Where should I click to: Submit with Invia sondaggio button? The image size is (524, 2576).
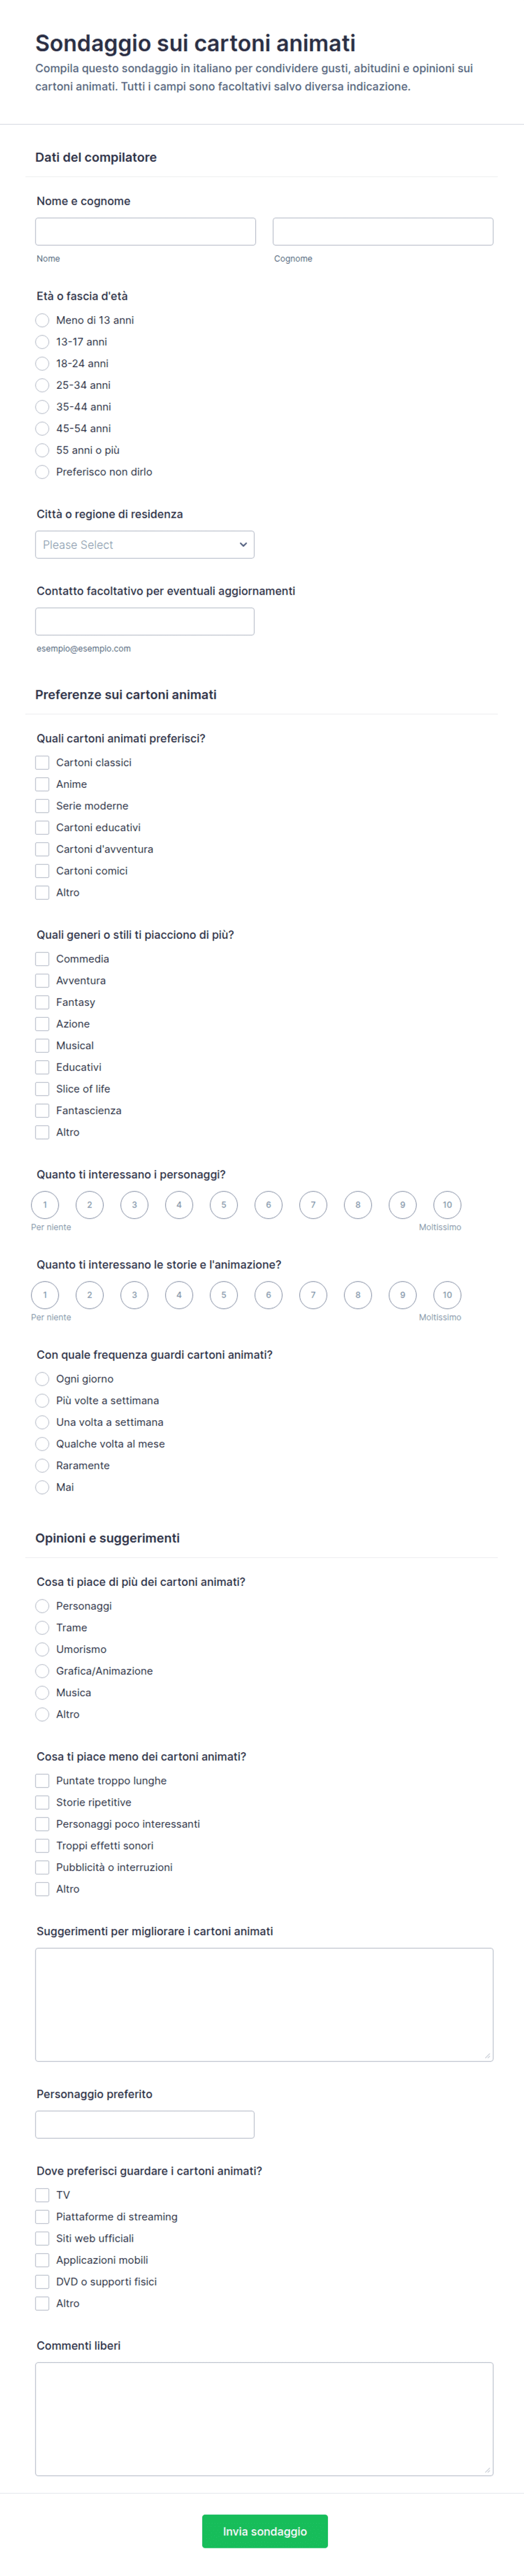tap(265, 2531)
